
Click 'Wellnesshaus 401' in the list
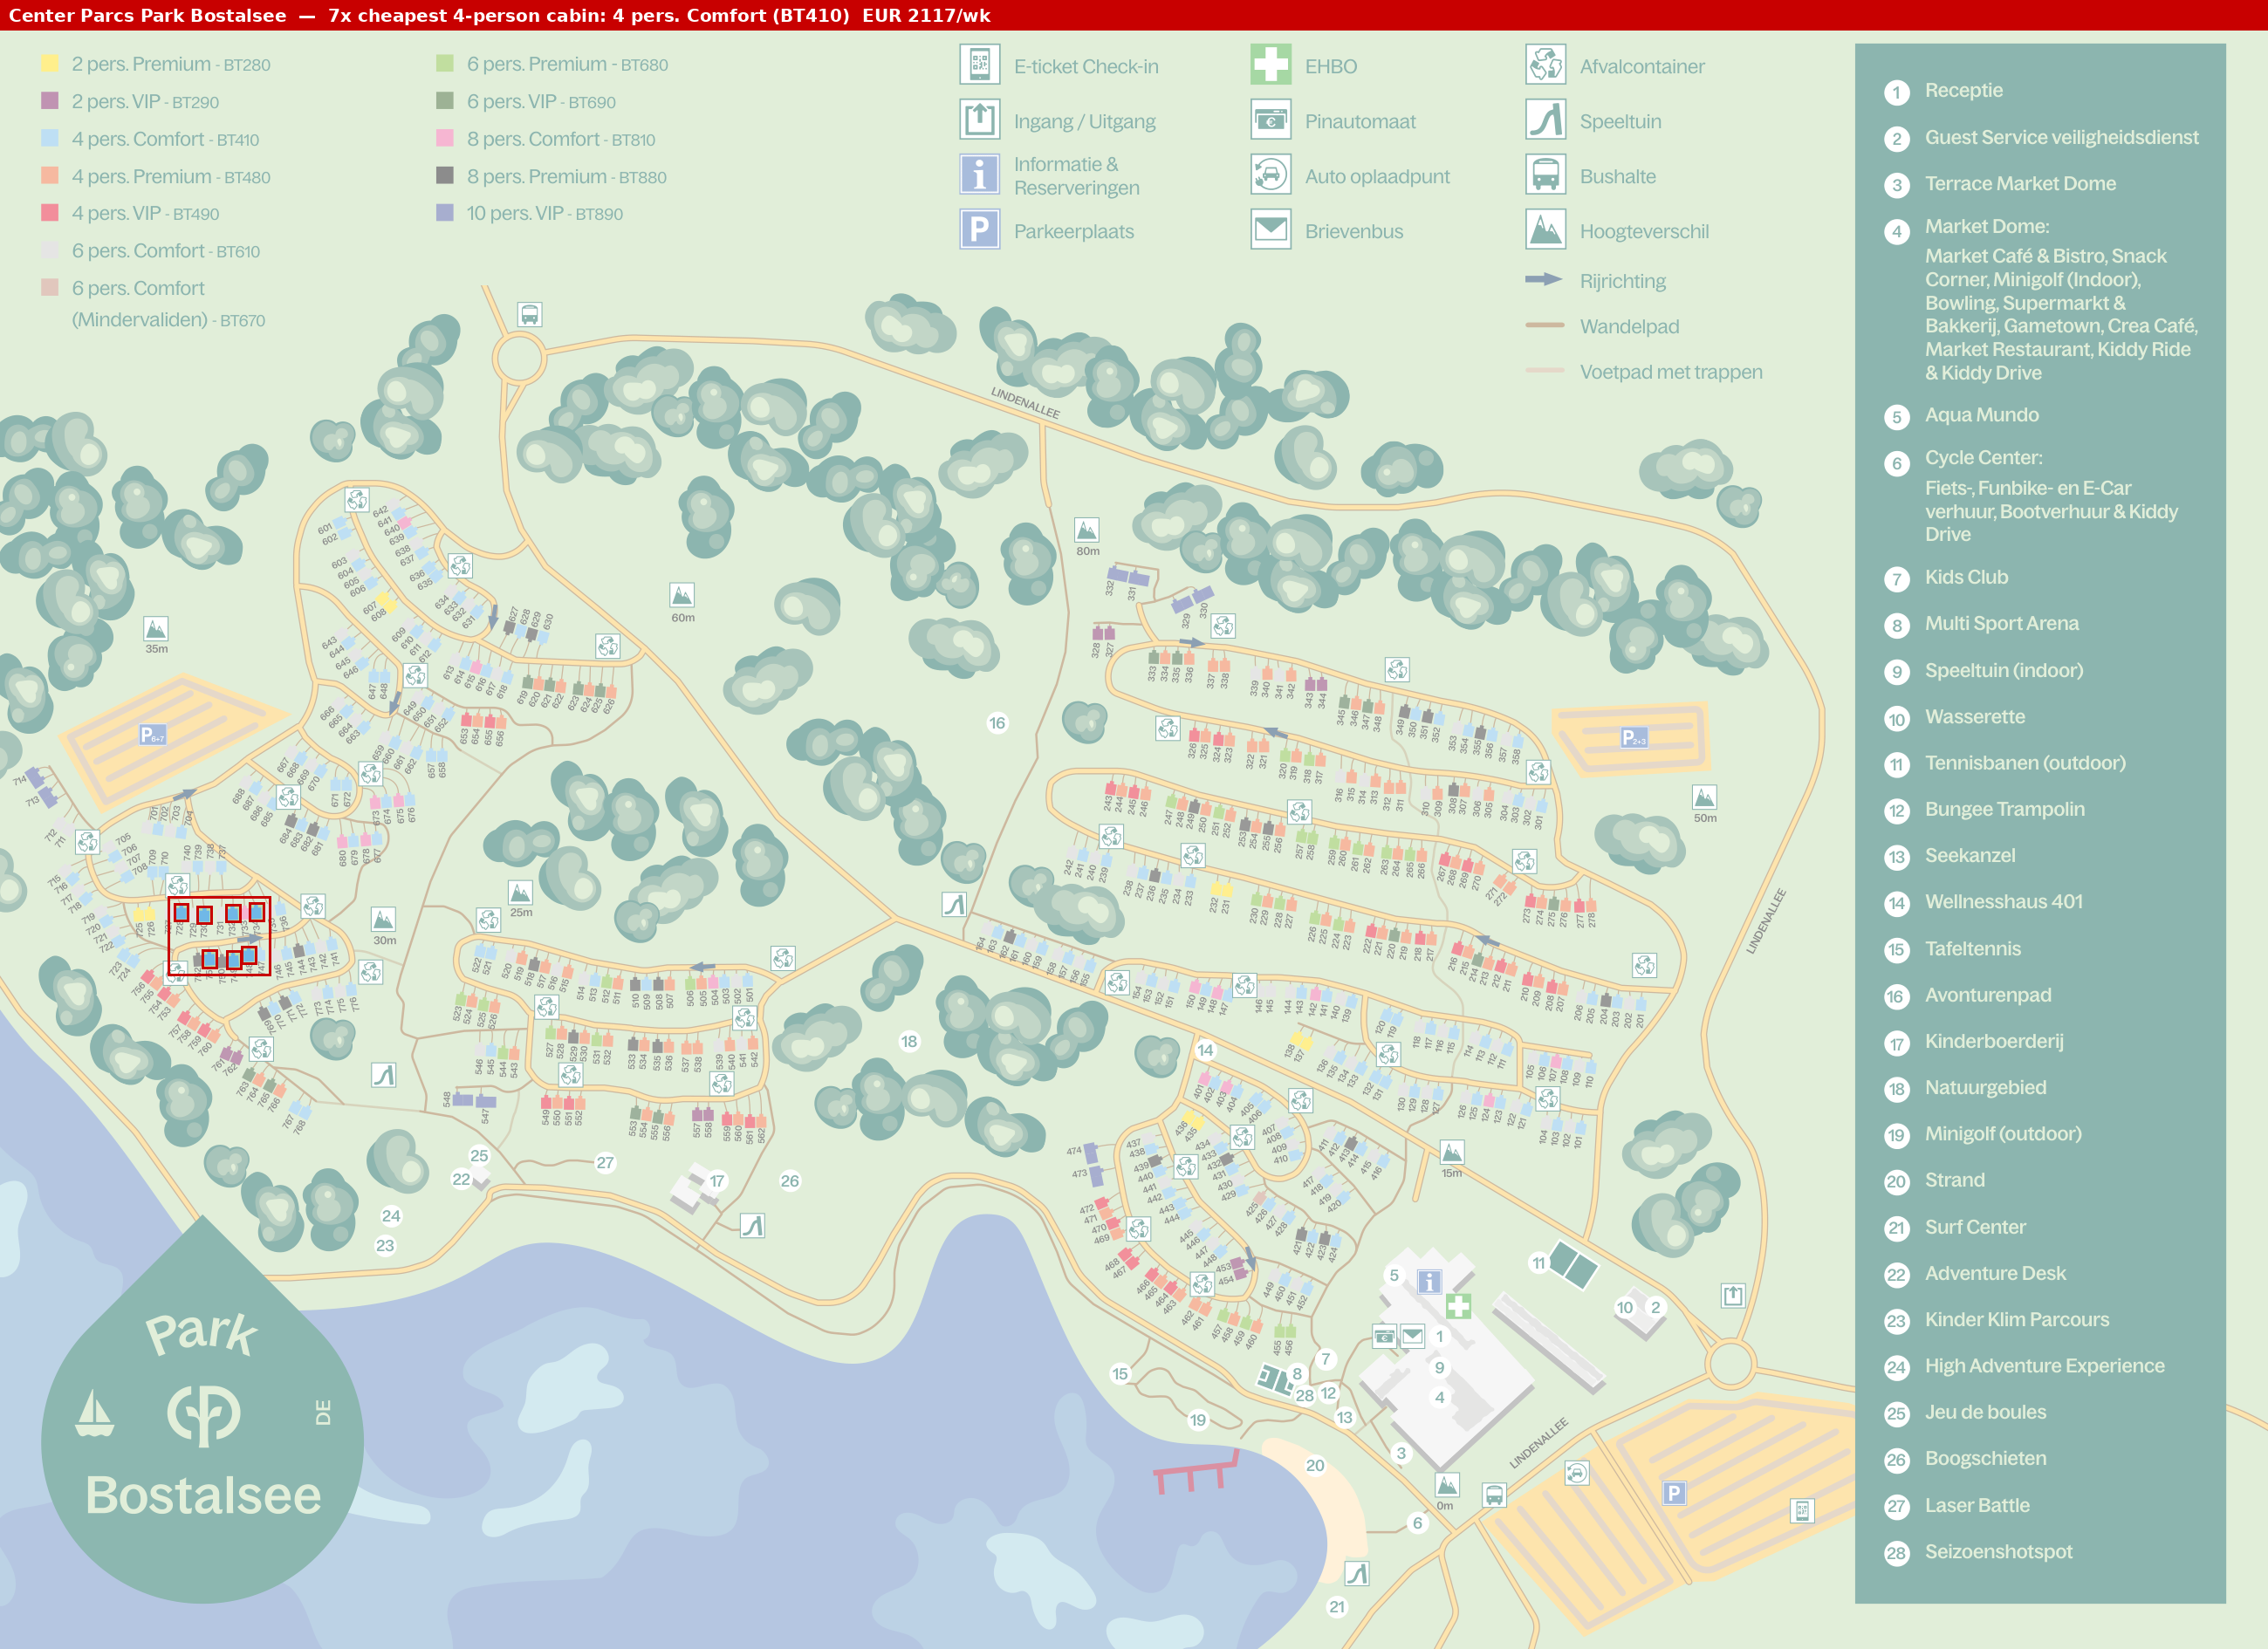click(x=2003, y=901)
